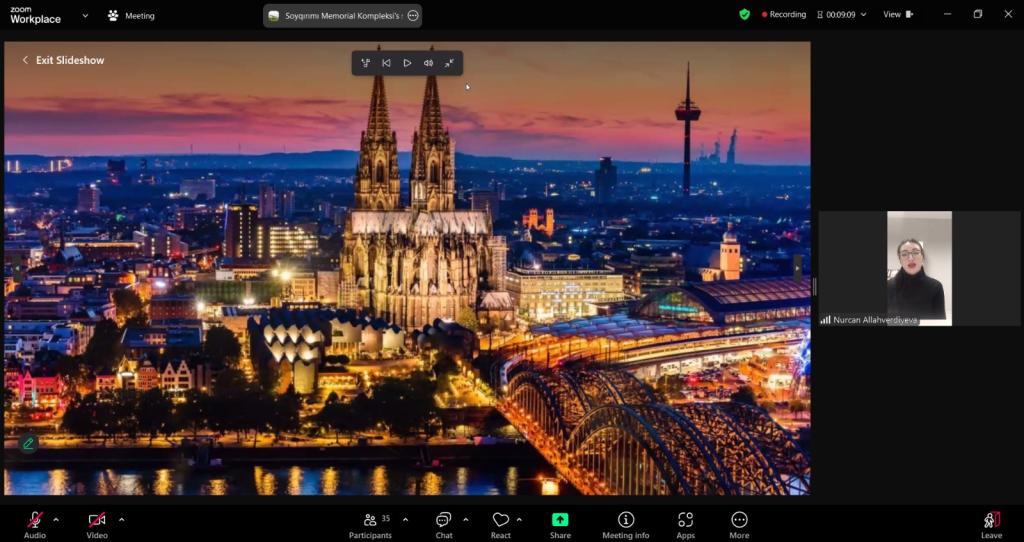The height and width of the screenshot is (542, 1024).
Task: Unmute the Audio microphone icon
Action: [35, 520]
